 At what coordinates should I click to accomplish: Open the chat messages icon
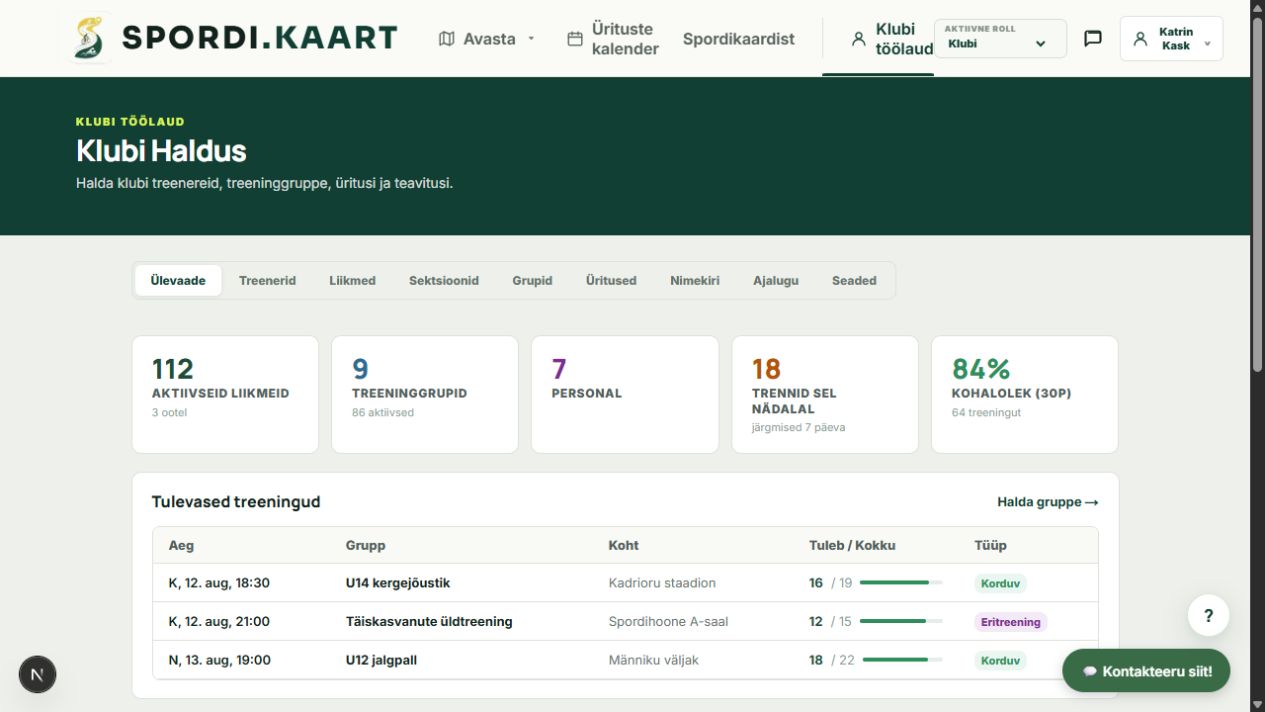[1093, 39]
